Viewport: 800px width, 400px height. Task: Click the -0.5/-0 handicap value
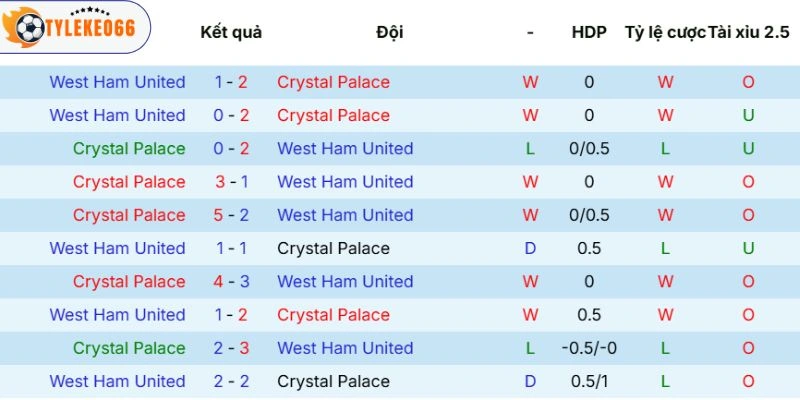click(589, 348)
